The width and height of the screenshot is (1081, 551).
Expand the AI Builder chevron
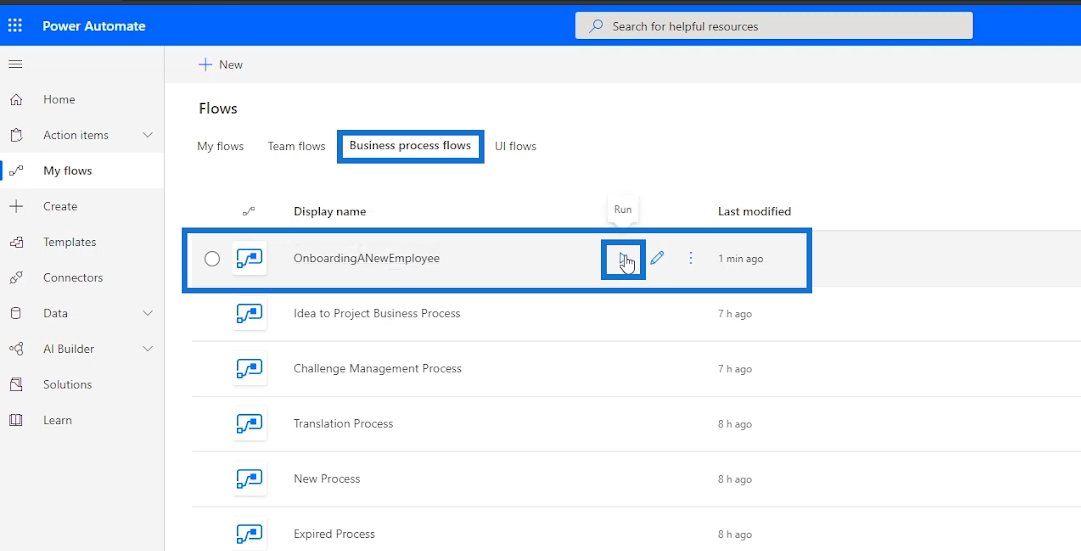(148, 349)
